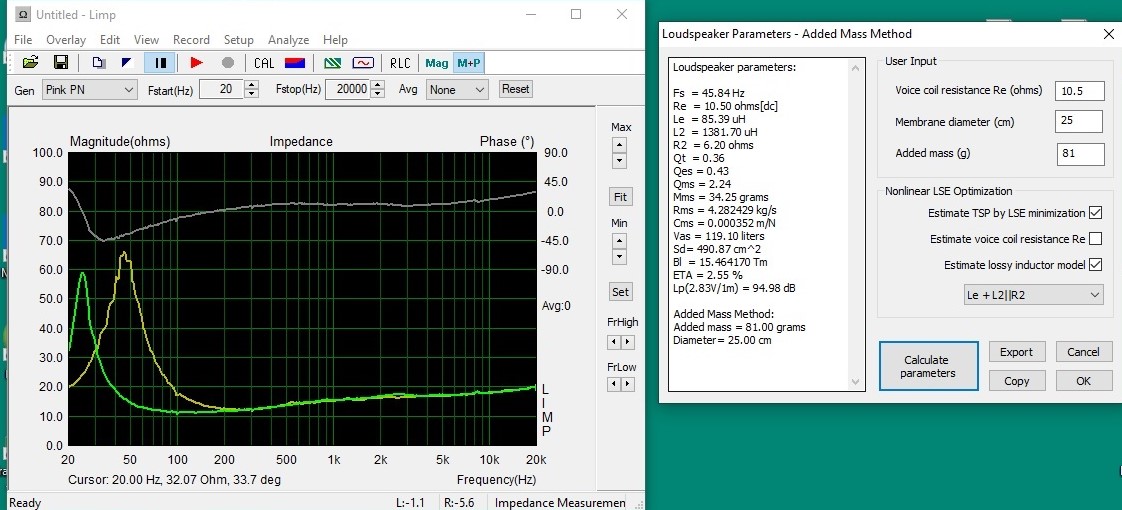Lower graph Min with the down arrow
Viewport: 1122px width, 510px height.
(x=620, y=257)
